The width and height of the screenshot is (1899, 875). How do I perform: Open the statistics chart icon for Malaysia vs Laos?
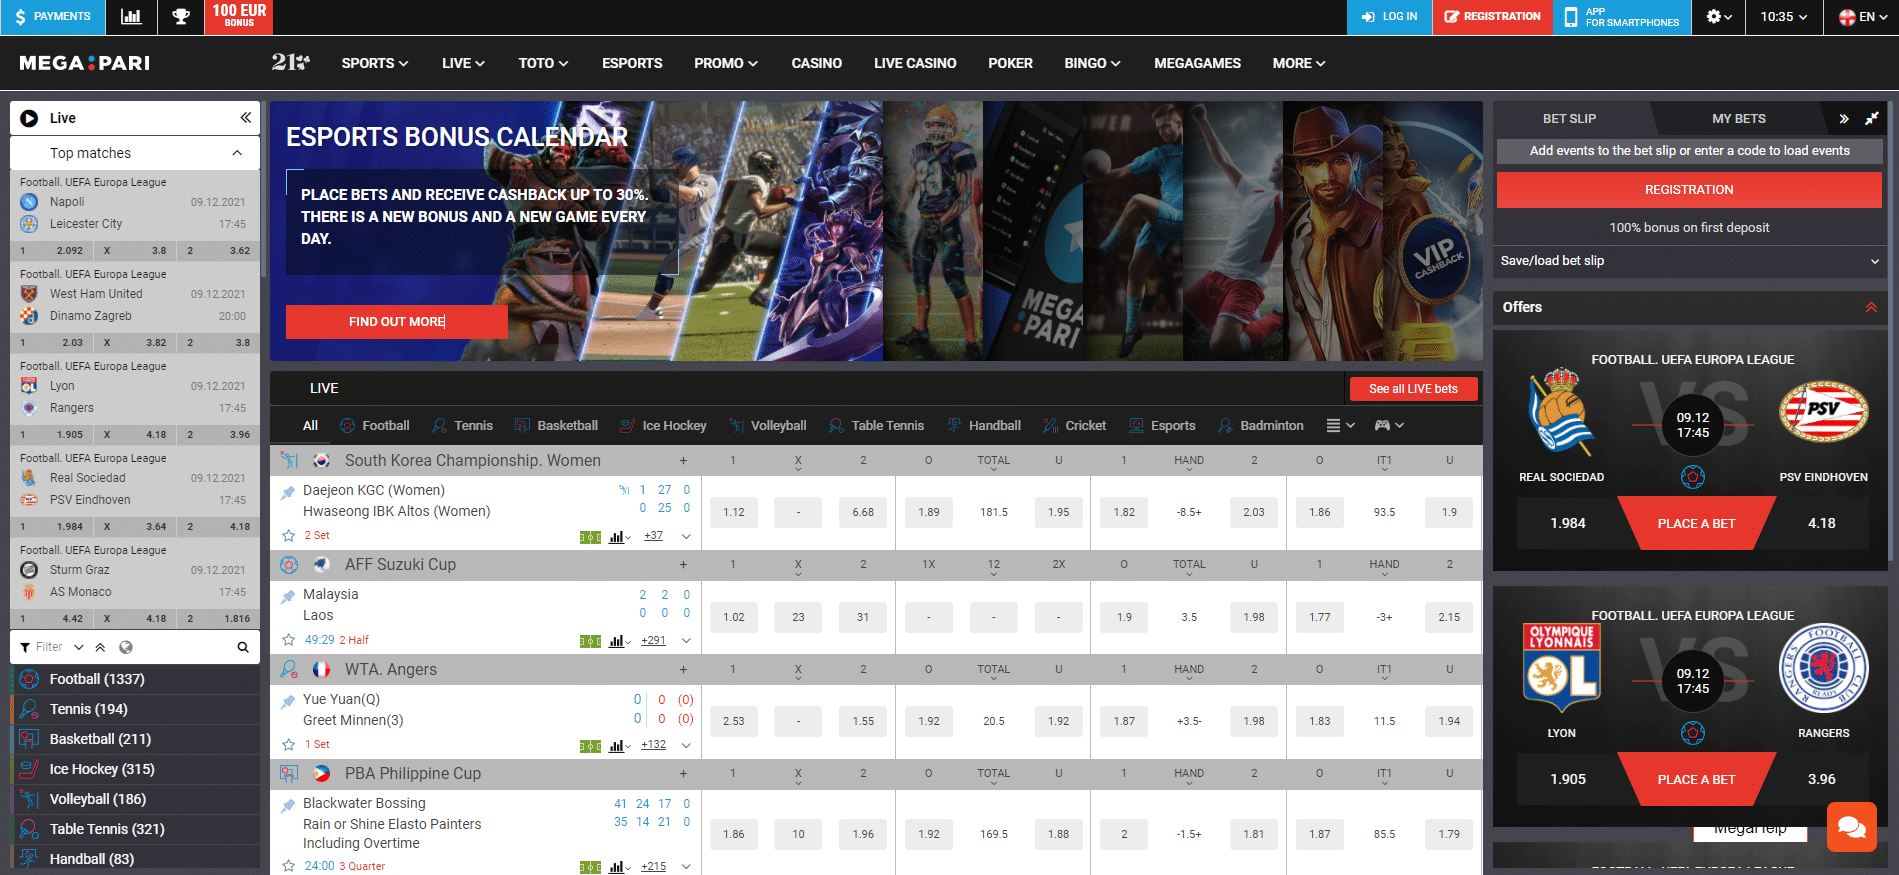tap(619, 640)
